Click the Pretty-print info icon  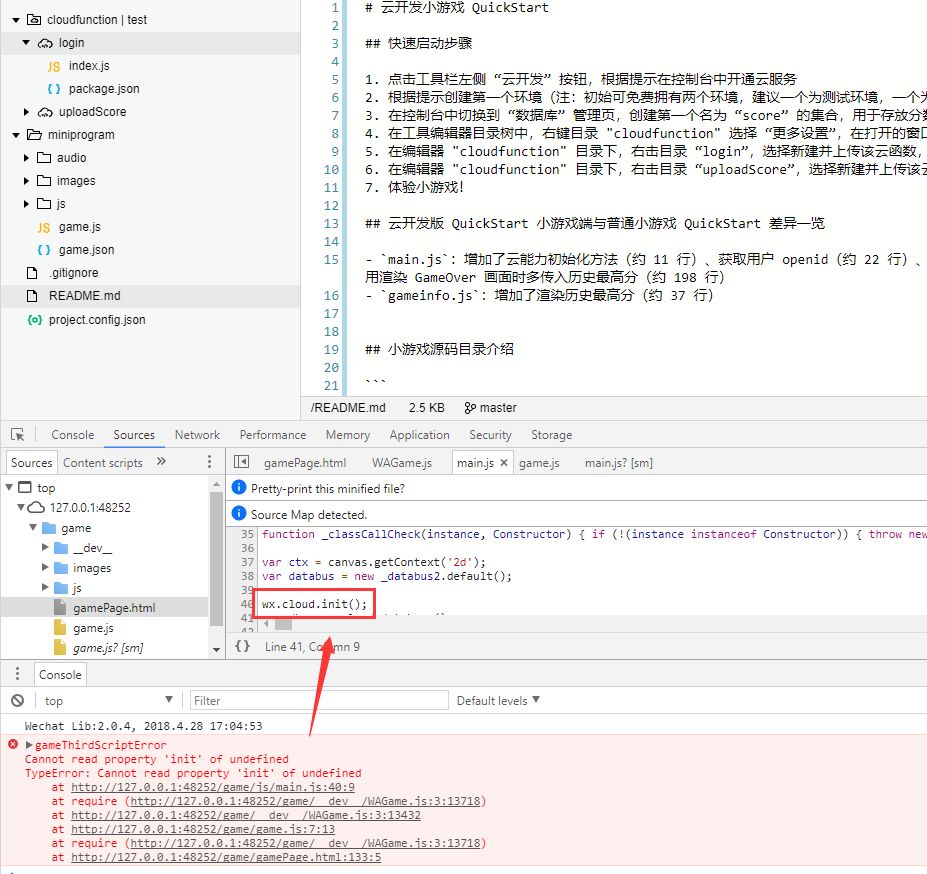click(239, 487)
